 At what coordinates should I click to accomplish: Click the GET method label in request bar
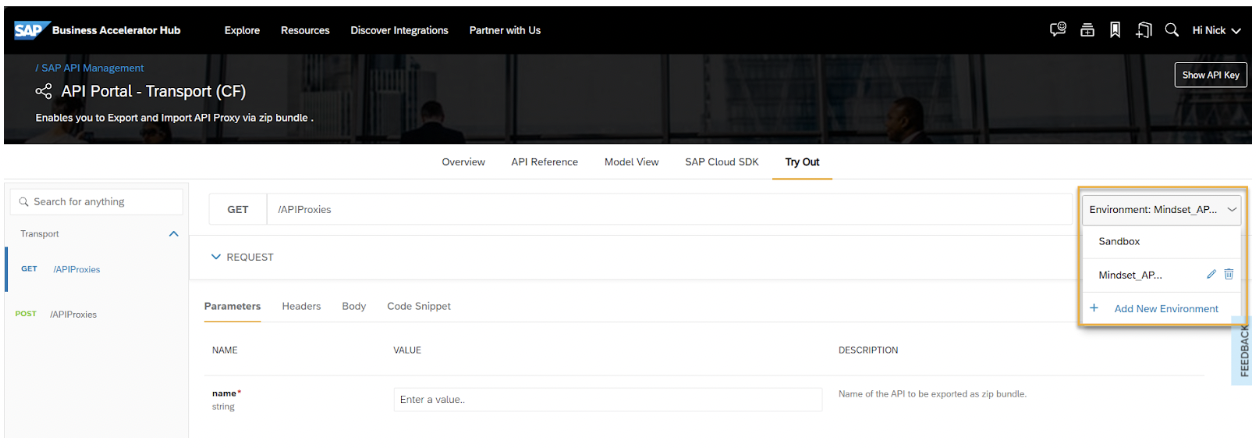pyautogui.click(x=238, y=210)
